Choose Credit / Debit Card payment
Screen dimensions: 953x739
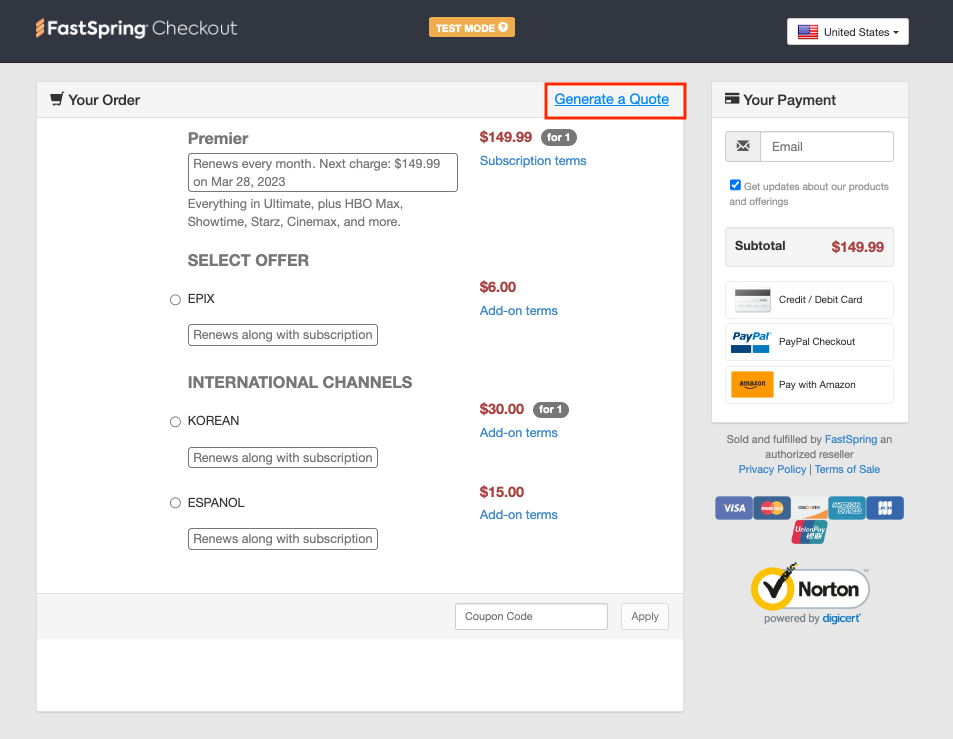(x=809, y=300)
